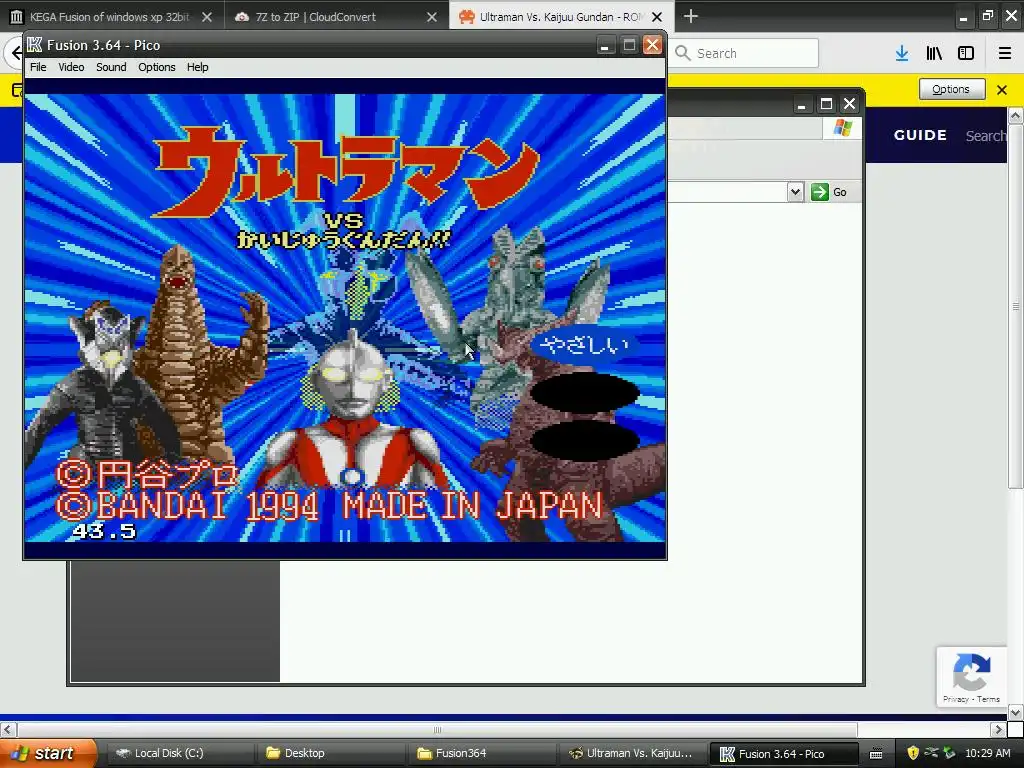Click the horizontal scrollbar thumb
Image resolution: width=1024 pixels, height=768 pixels.
(x=437, y=729)
